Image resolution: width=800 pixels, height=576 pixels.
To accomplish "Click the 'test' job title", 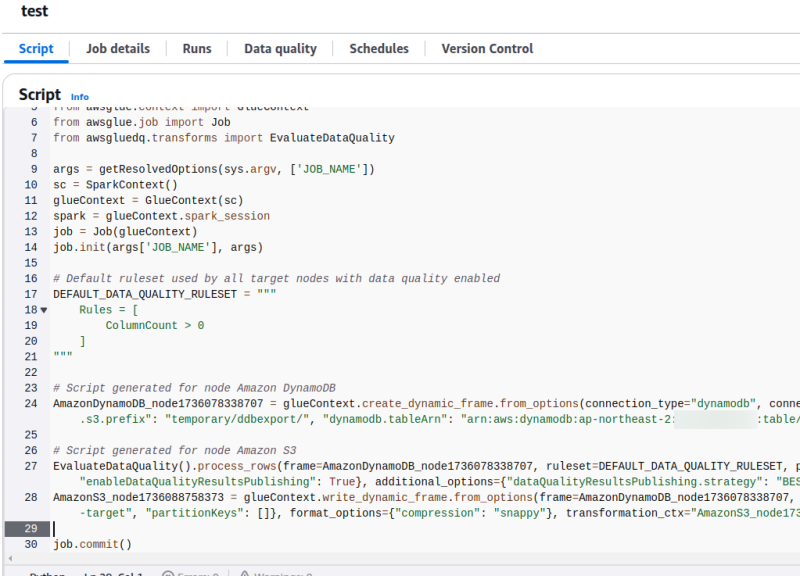I will pos(34,11).
